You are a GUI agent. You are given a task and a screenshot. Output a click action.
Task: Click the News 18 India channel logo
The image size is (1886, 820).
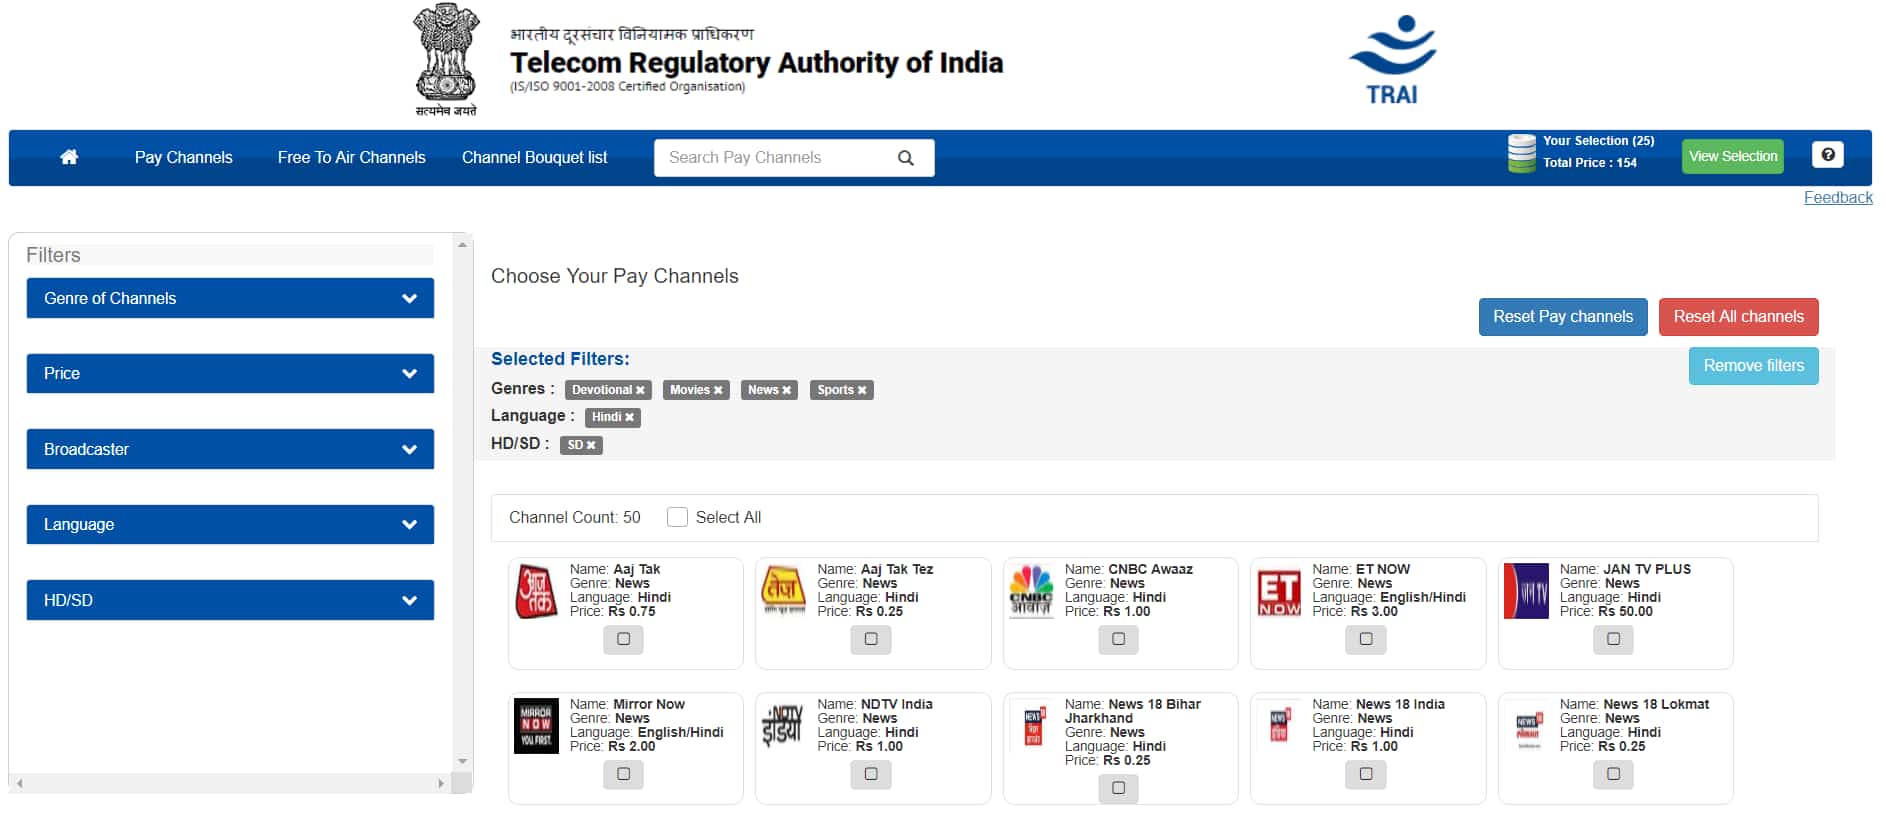coord(1279,726)
